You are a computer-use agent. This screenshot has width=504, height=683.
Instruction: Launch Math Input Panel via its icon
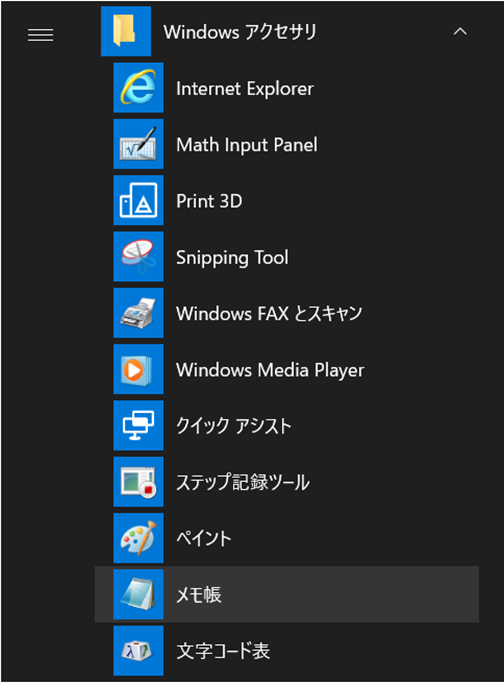pos(139,144)
